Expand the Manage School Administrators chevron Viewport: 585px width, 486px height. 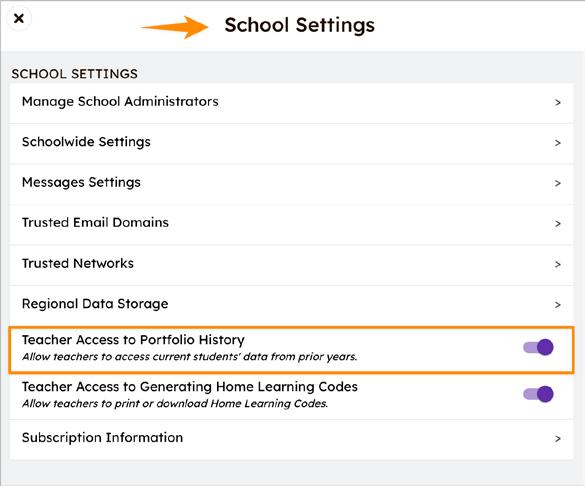tap(557, 103)
